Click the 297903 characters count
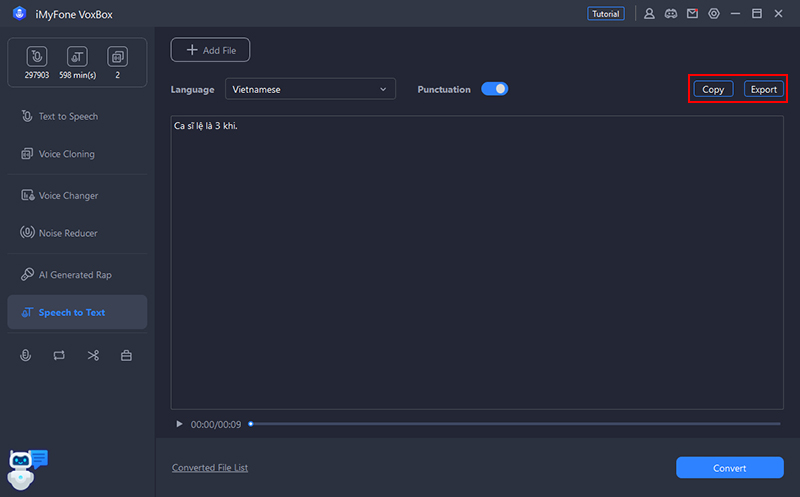800x497 pixels. point(37,75)
